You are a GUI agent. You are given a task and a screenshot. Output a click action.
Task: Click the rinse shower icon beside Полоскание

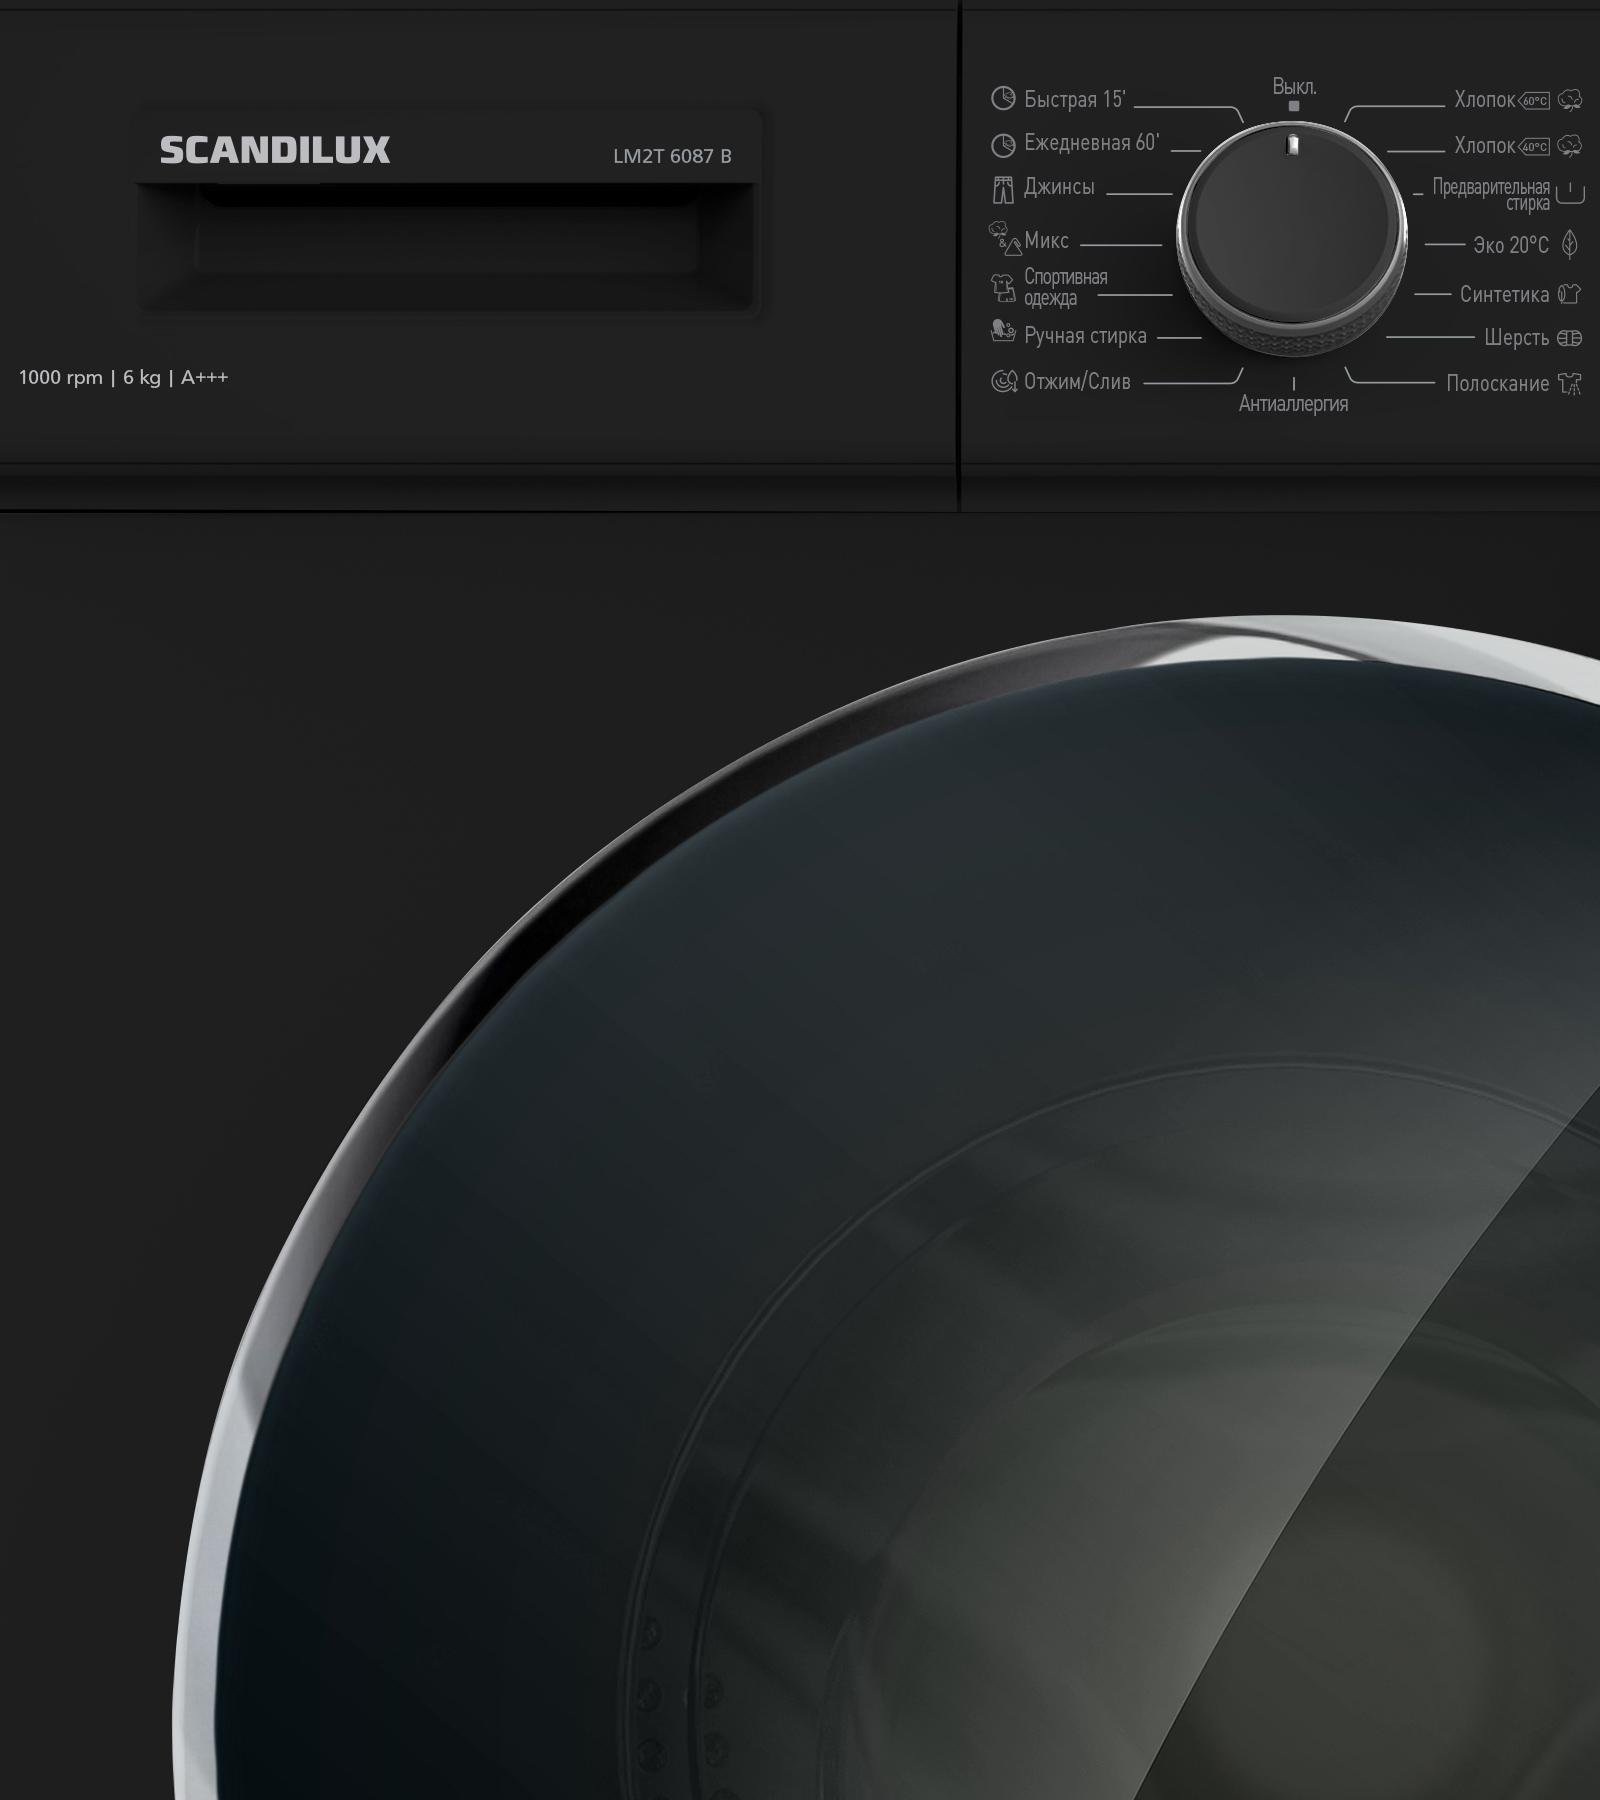pos(1570,384)
